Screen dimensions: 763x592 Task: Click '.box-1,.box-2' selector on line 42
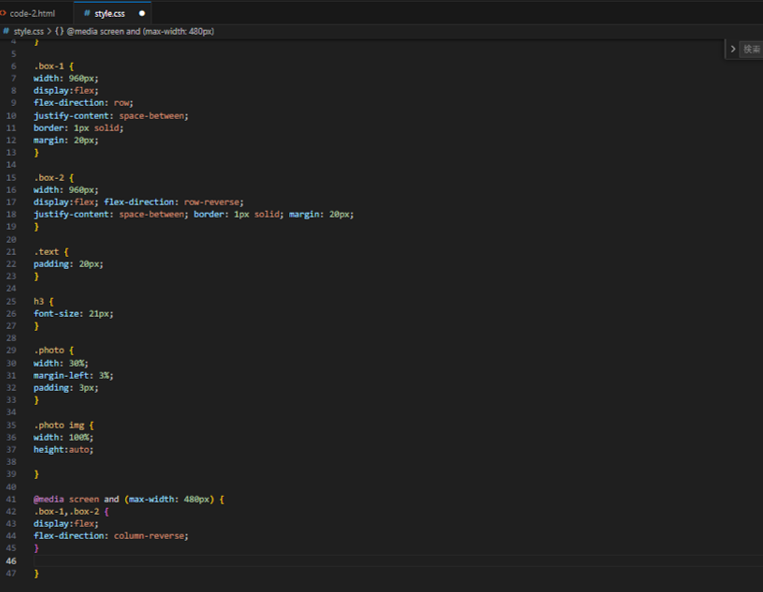66,512
